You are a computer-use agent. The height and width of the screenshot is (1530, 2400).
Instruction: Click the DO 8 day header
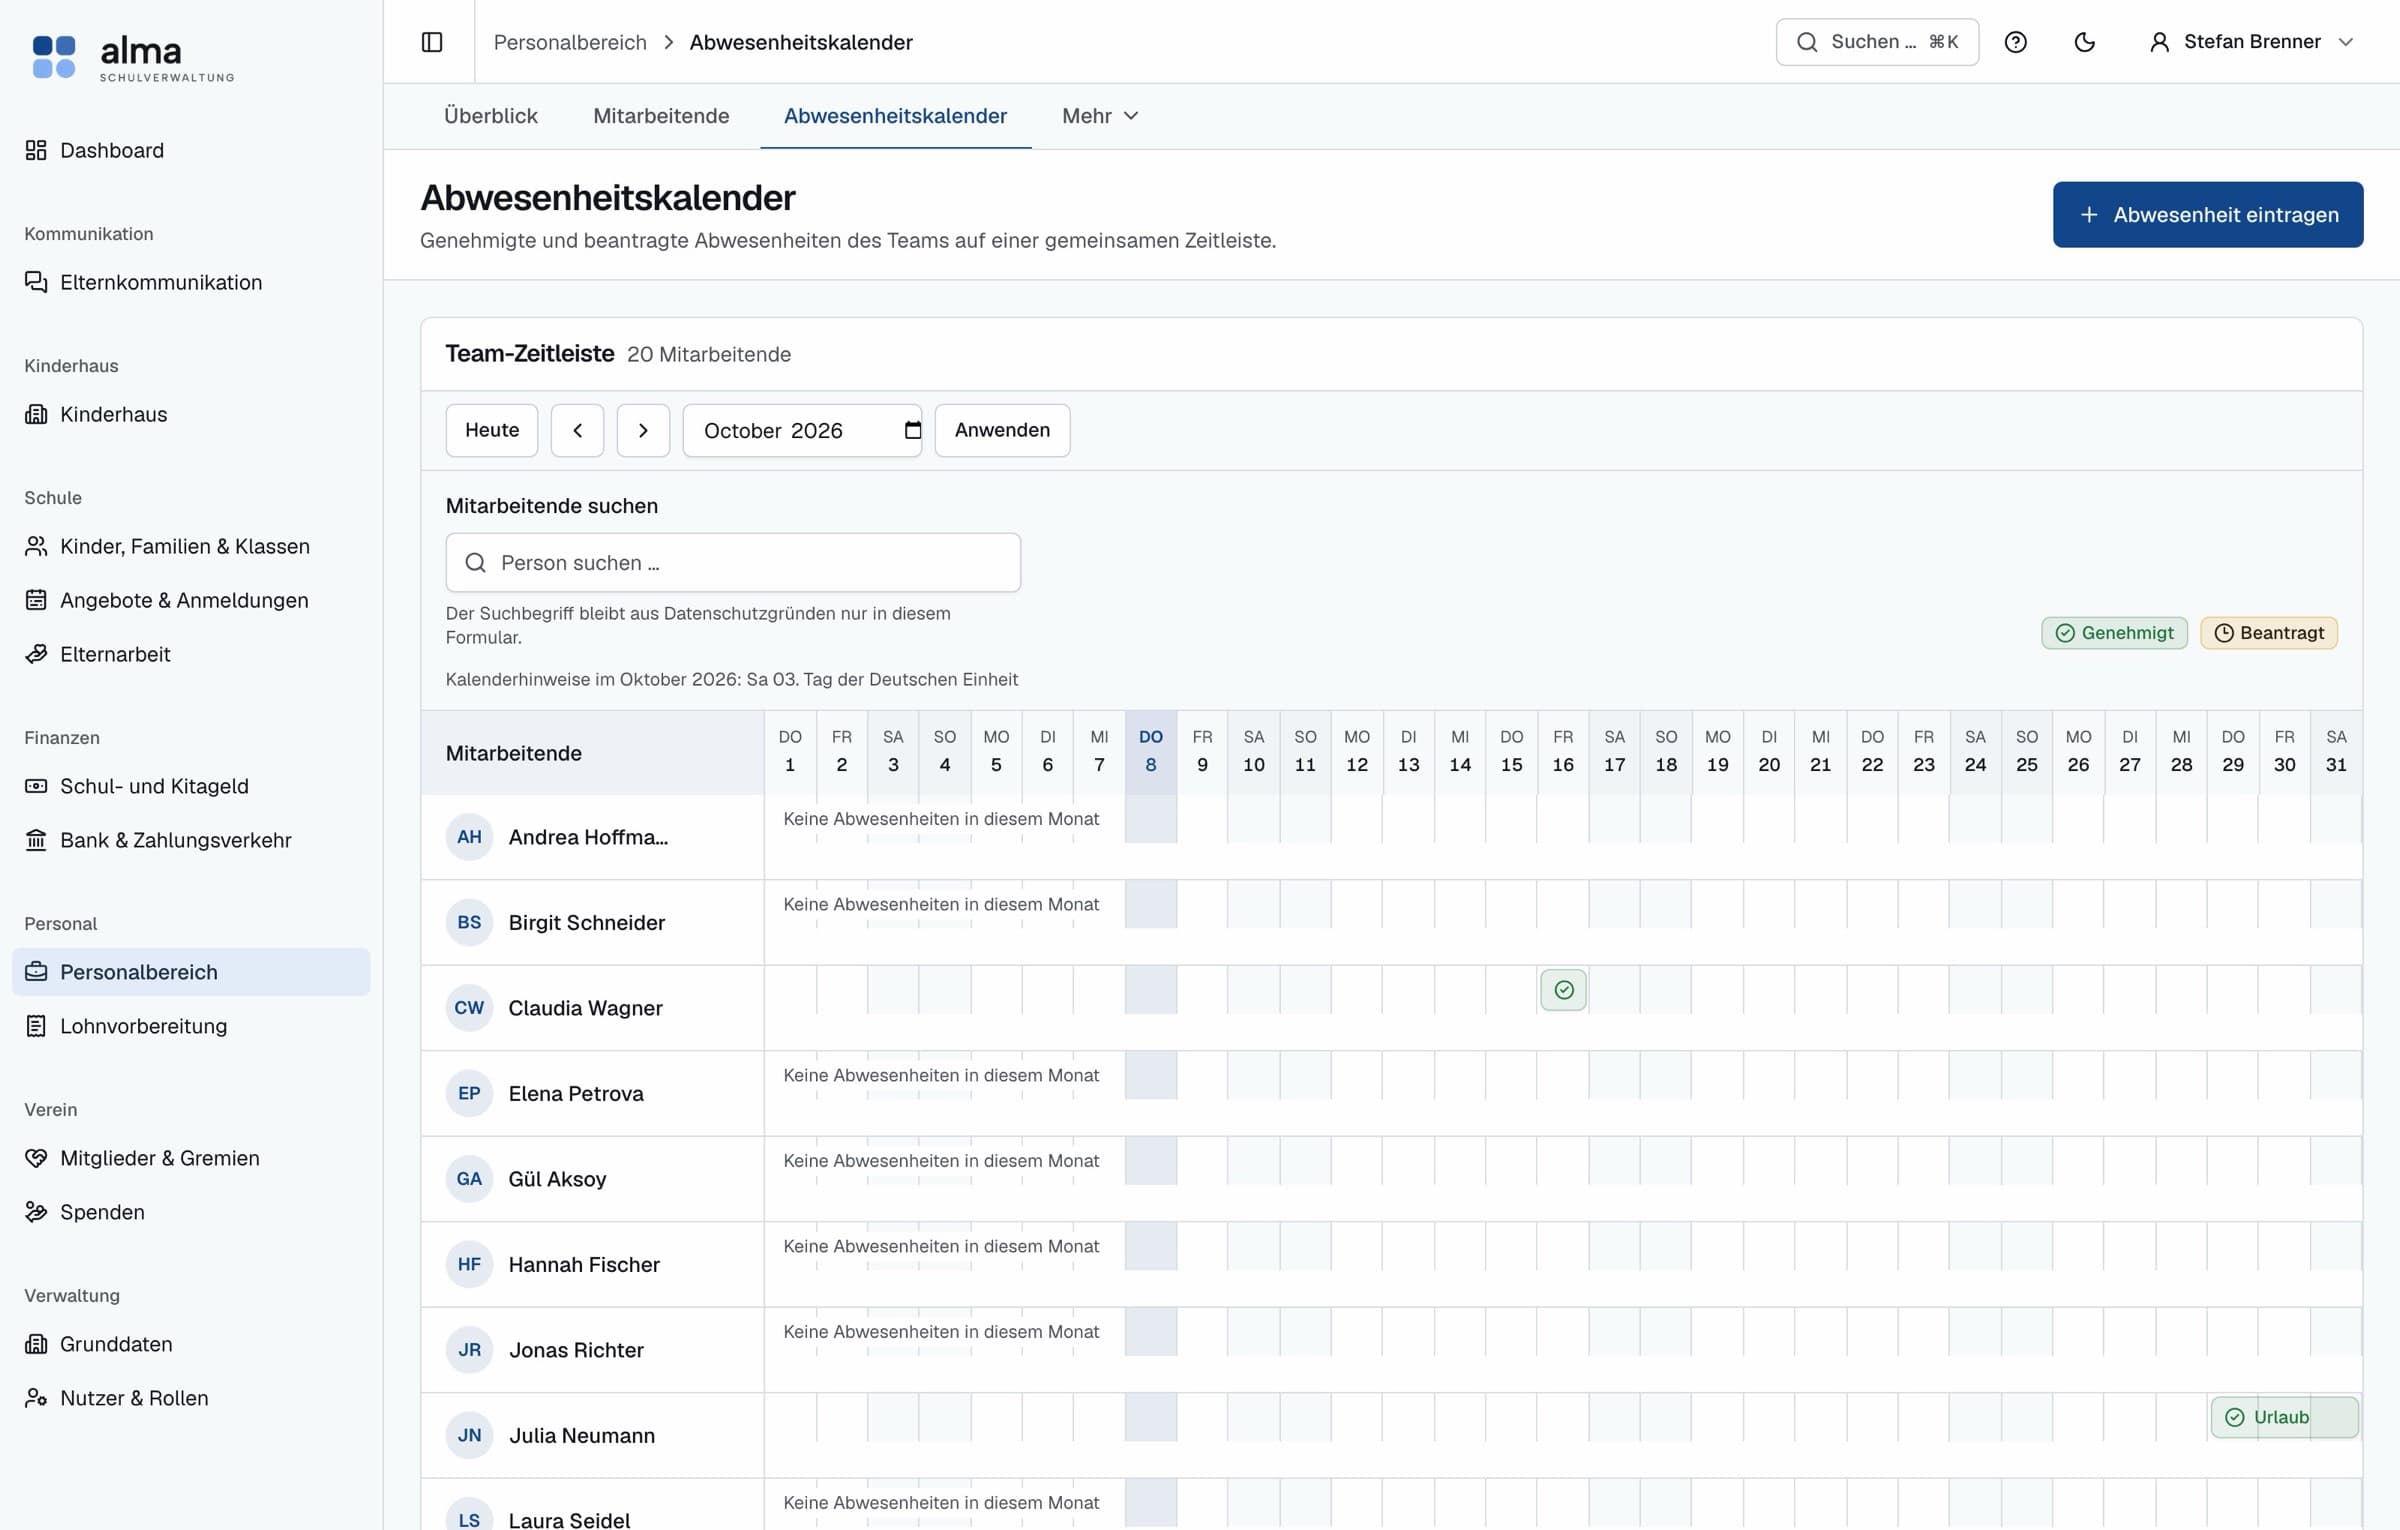(1151, 752)
